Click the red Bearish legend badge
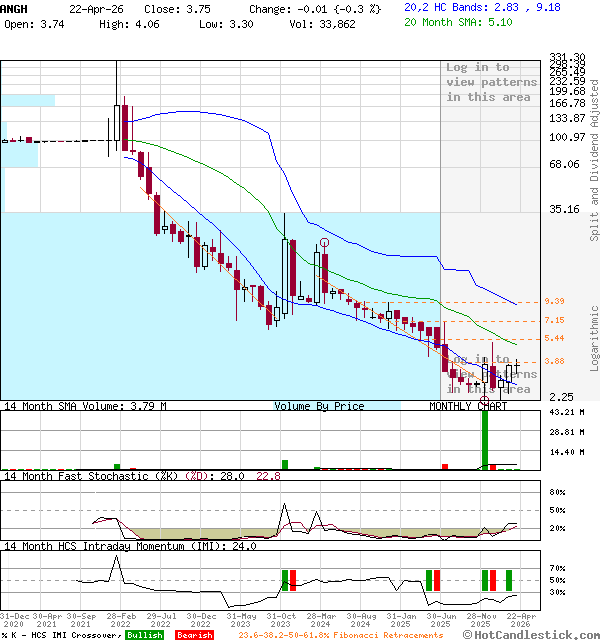 click(x=193, y=635)
